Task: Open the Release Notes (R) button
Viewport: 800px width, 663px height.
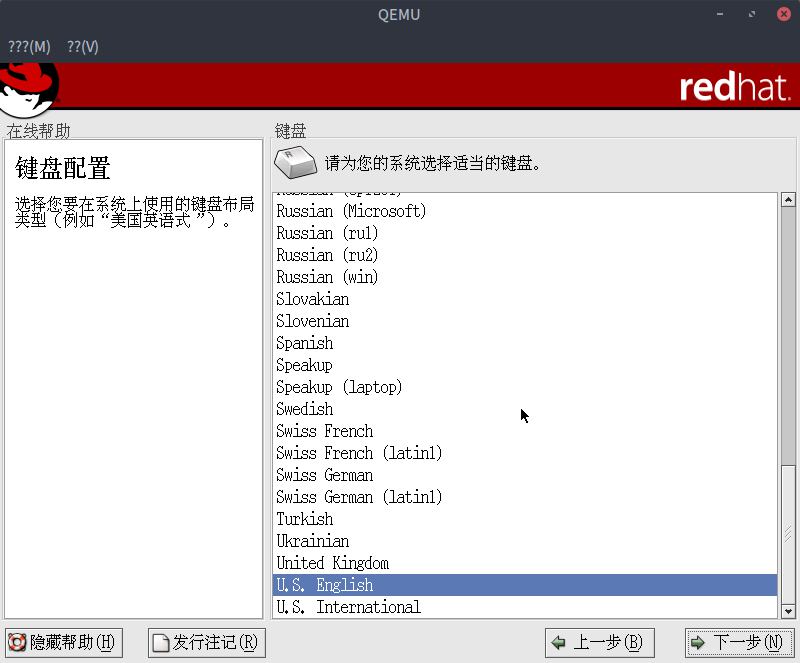Action: pos(206,642)
